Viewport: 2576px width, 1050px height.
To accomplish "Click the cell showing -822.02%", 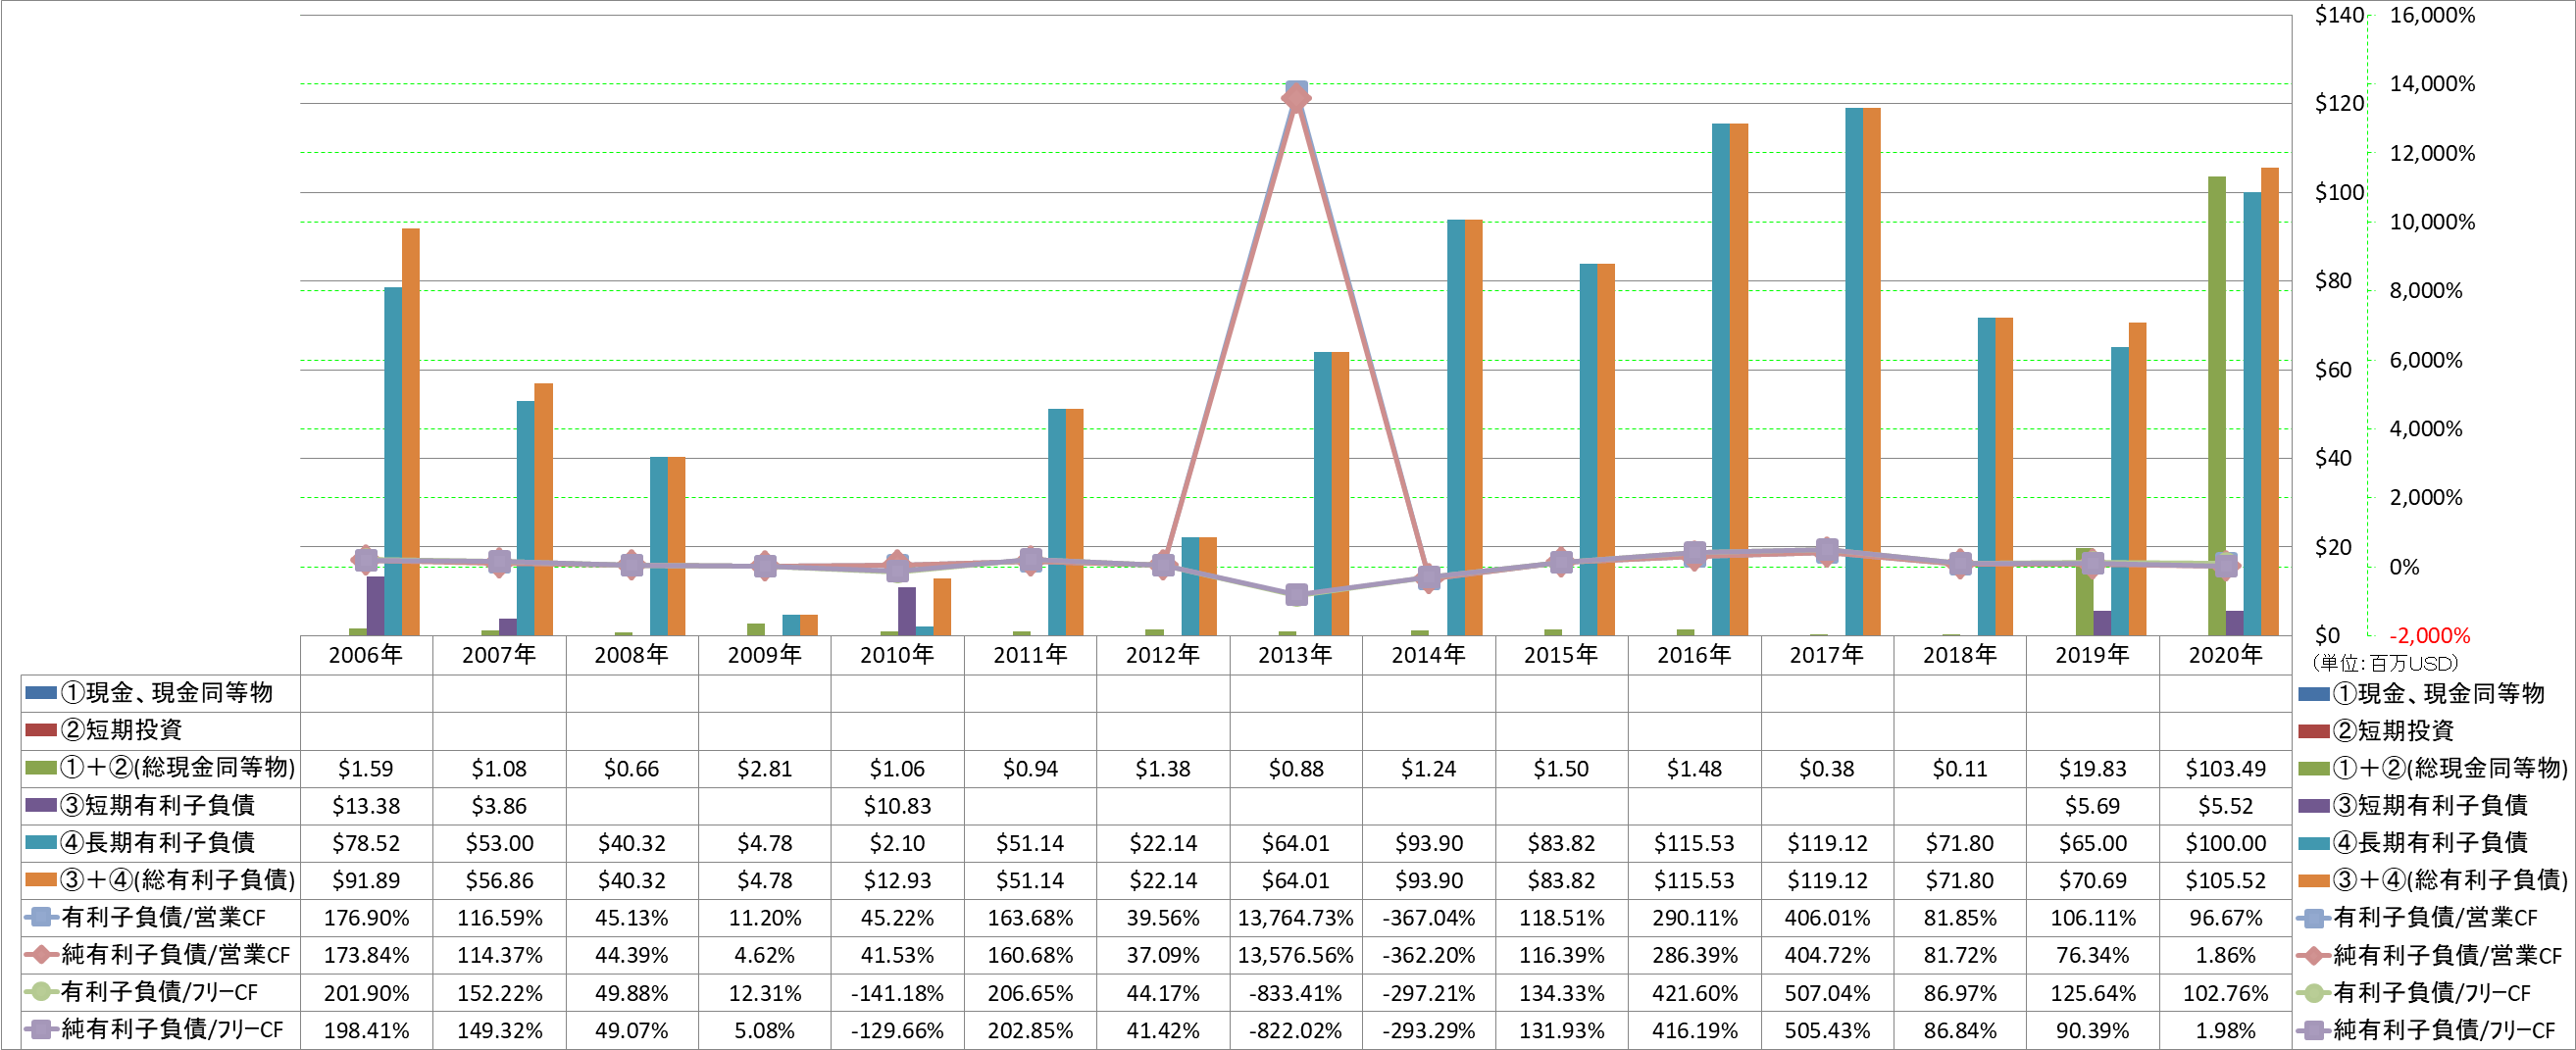I will coord(1296,1030).
